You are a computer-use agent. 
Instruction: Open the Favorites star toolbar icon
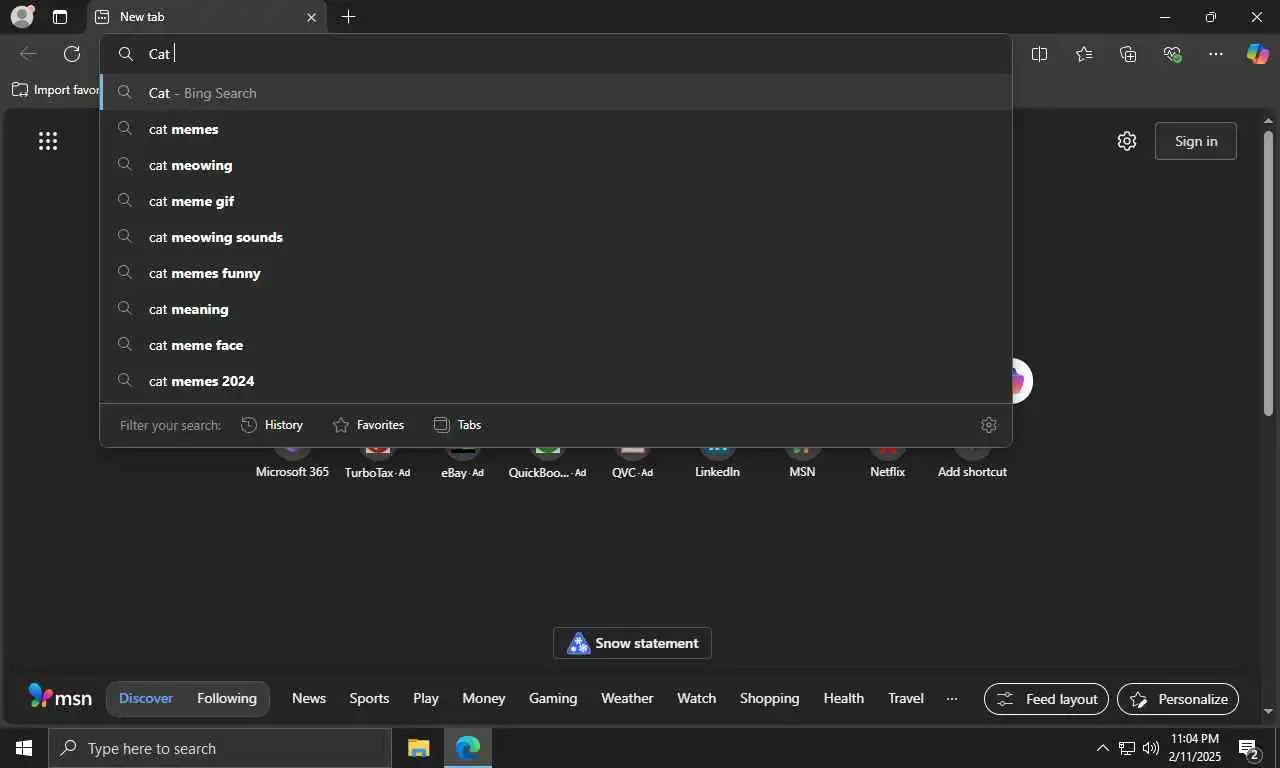point(1084,54)
